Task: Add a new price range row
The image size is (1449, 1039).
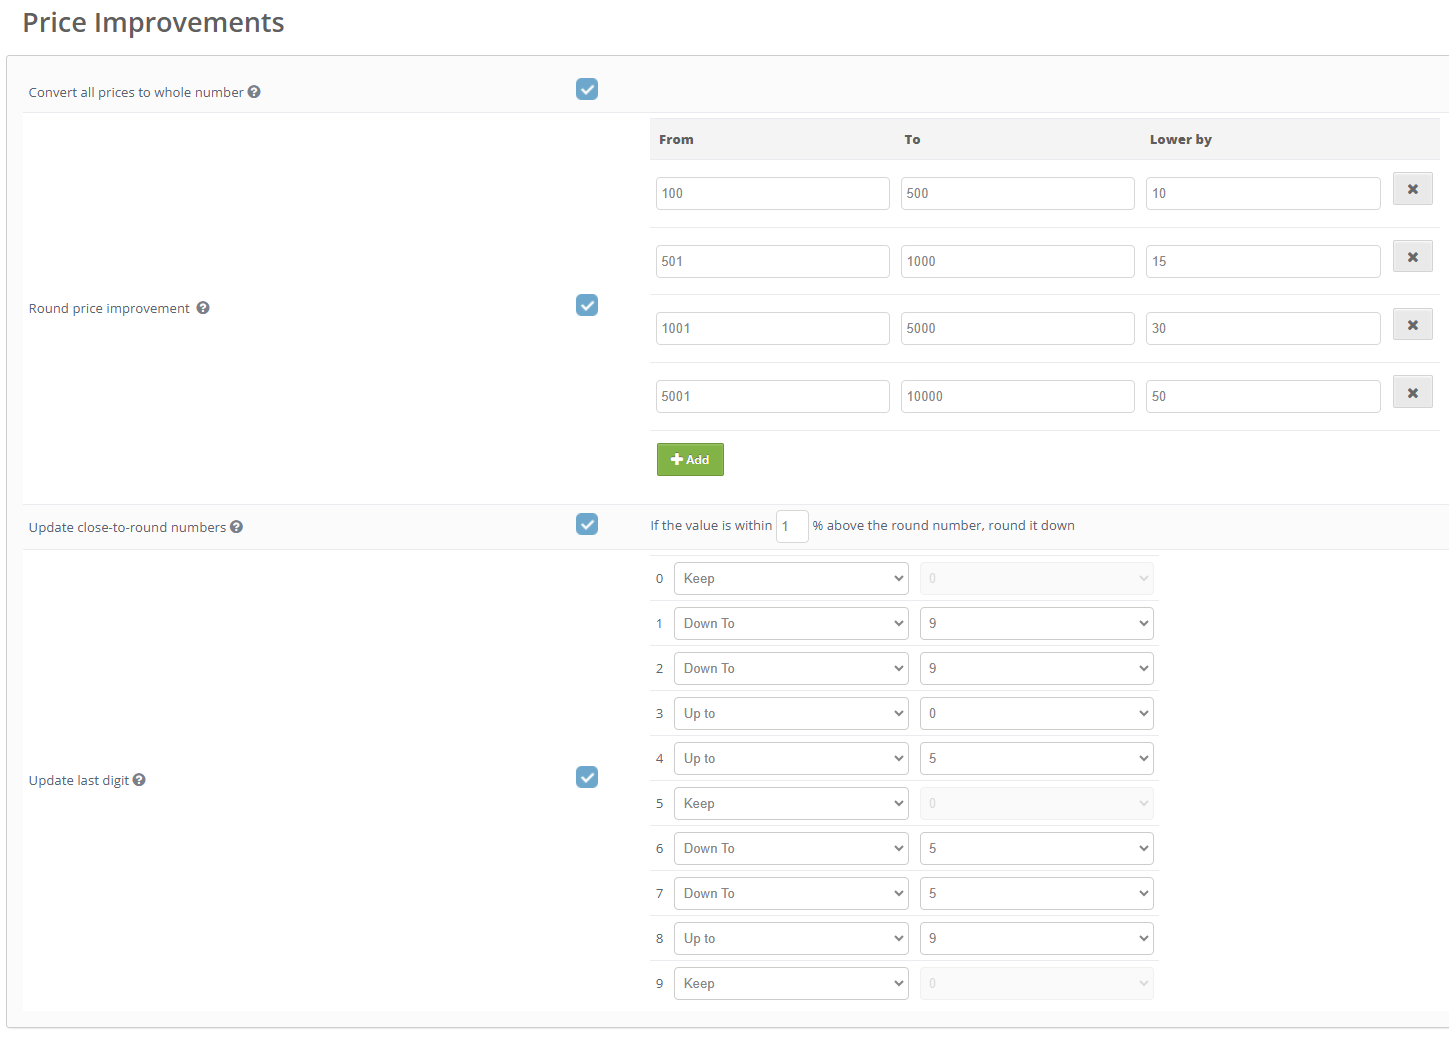Action: coord(690,460)
